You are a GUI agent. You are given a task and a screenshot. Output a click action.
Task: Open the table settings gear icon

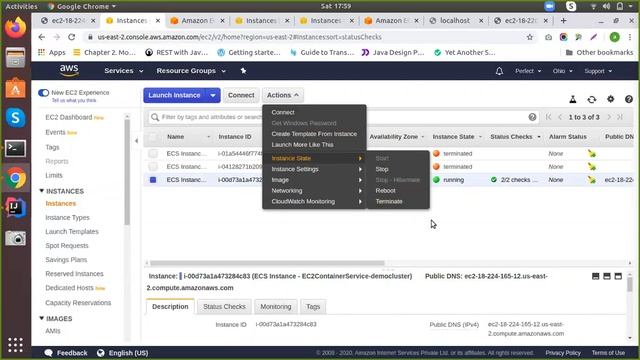coord(611,99)
